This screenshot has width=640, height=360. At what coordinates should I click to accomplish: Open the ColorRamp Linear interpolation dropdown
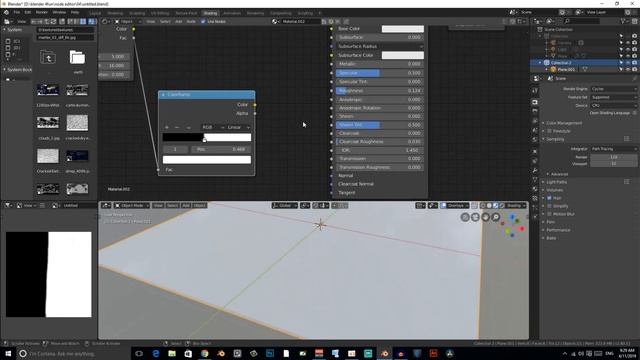238,127
